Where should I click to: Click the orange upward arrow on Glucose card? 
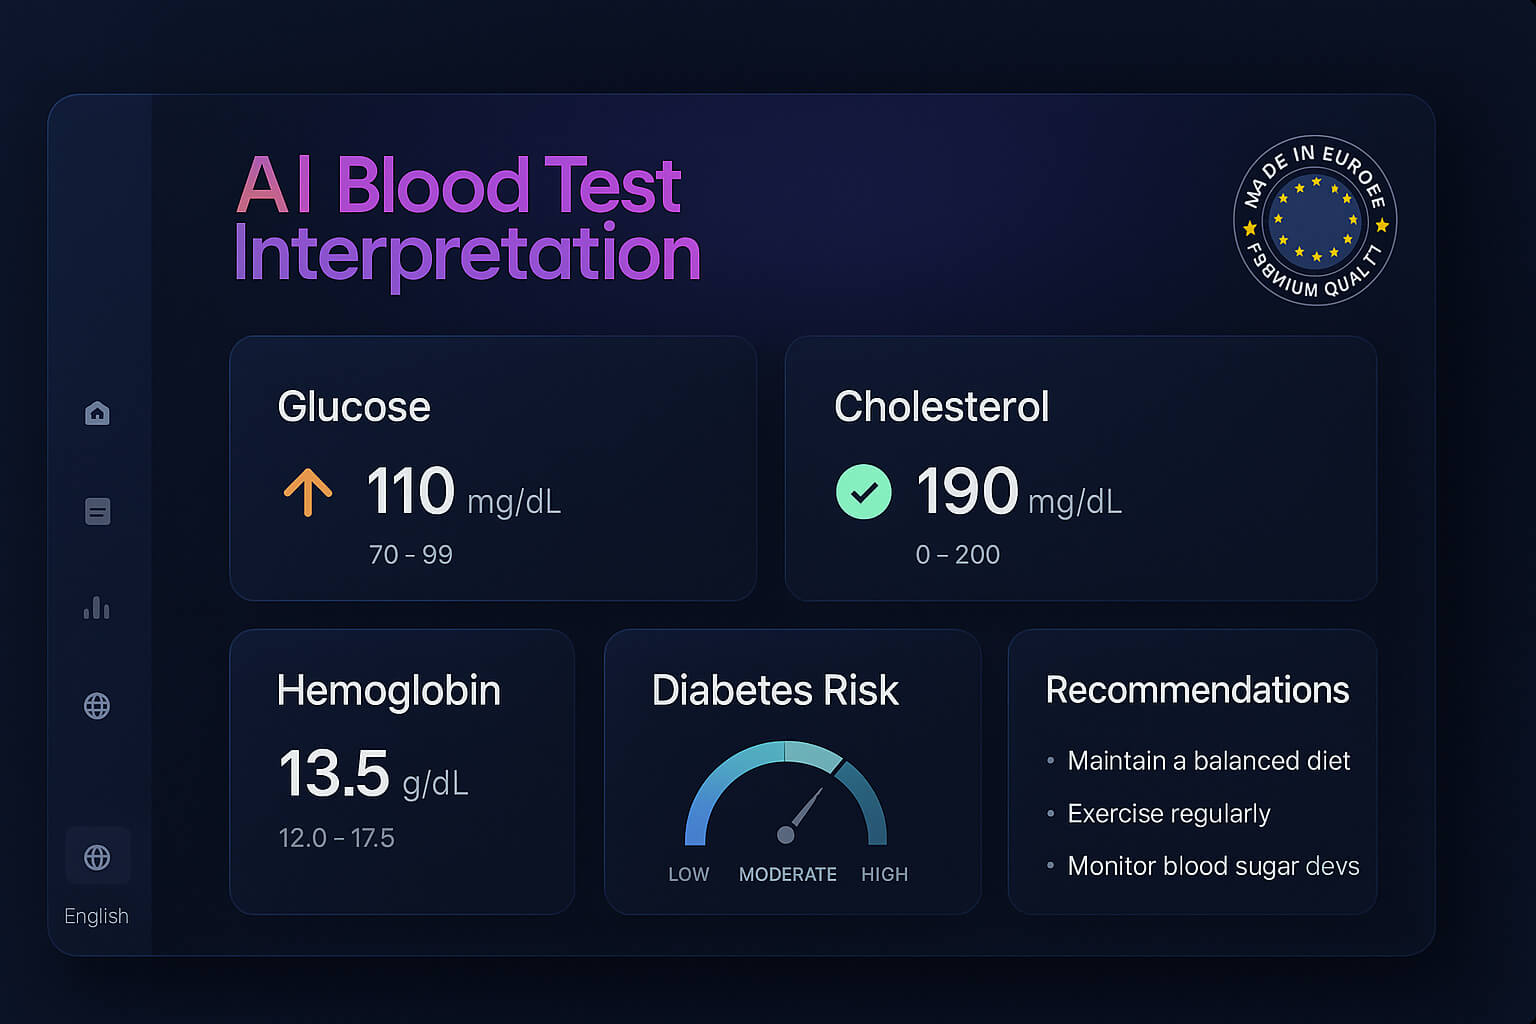(x=308, y=492)
